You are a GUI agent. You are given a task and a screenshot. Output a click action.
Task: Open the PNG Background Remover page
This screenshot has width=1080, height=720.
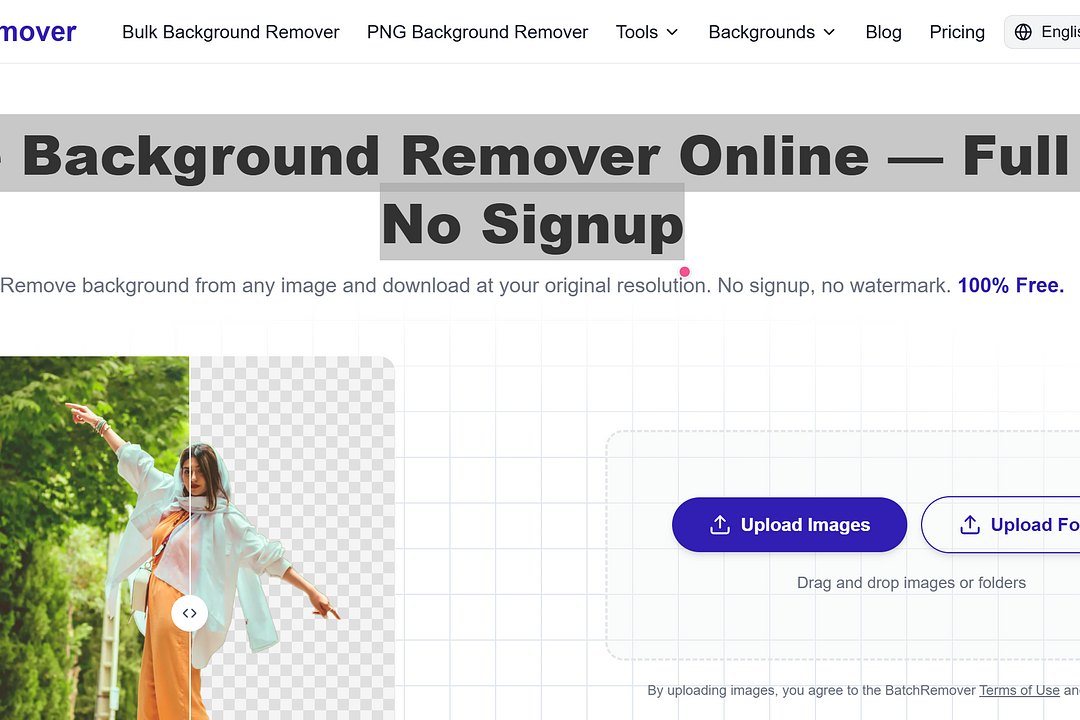pyautogui.click(x=477, y=32)
